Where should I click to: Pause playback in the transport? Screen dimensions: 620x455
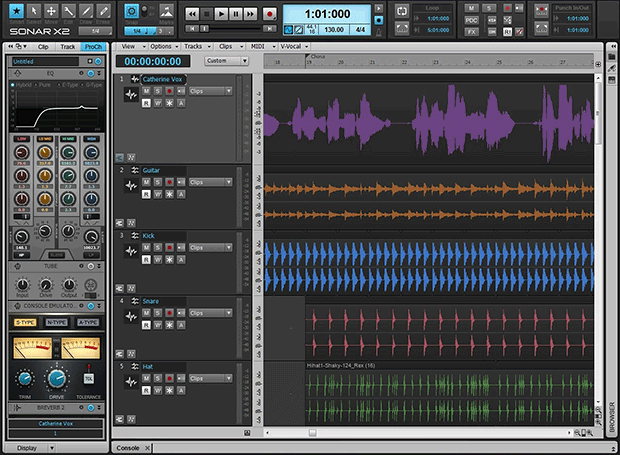(236, 14)
